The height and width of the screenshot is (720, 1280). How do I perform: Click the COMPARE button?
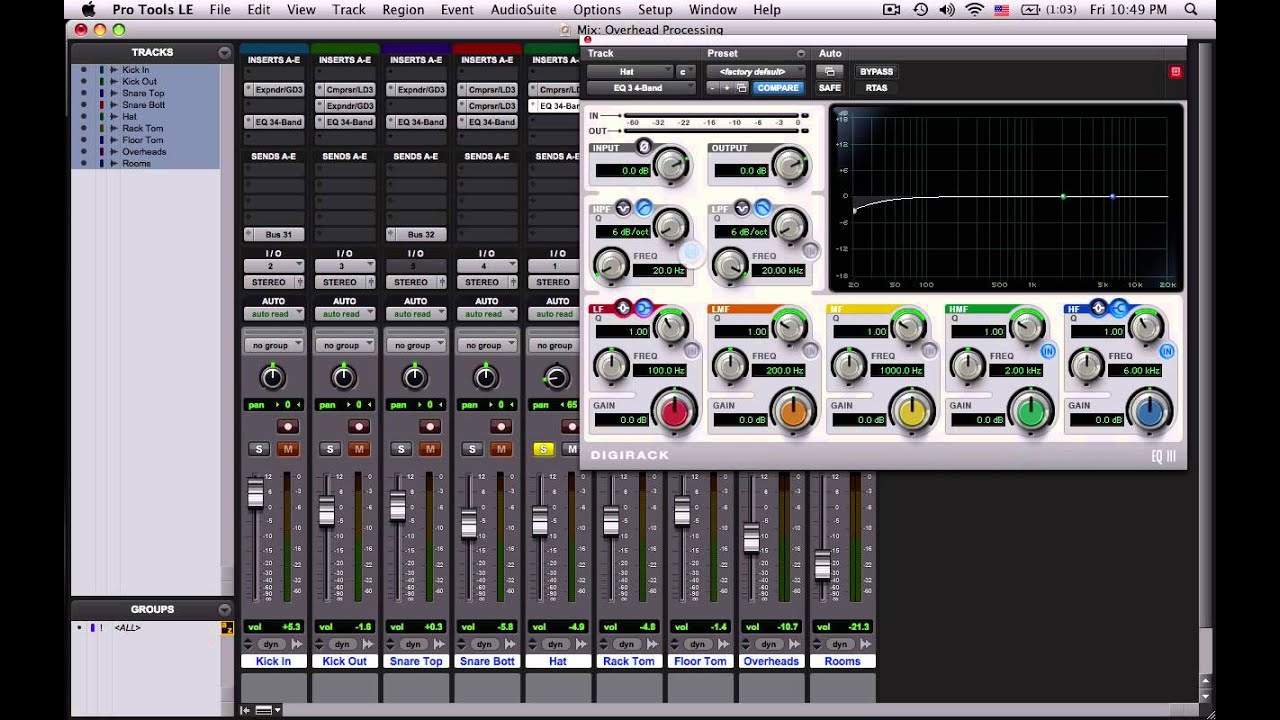click(x=777, y=88)
